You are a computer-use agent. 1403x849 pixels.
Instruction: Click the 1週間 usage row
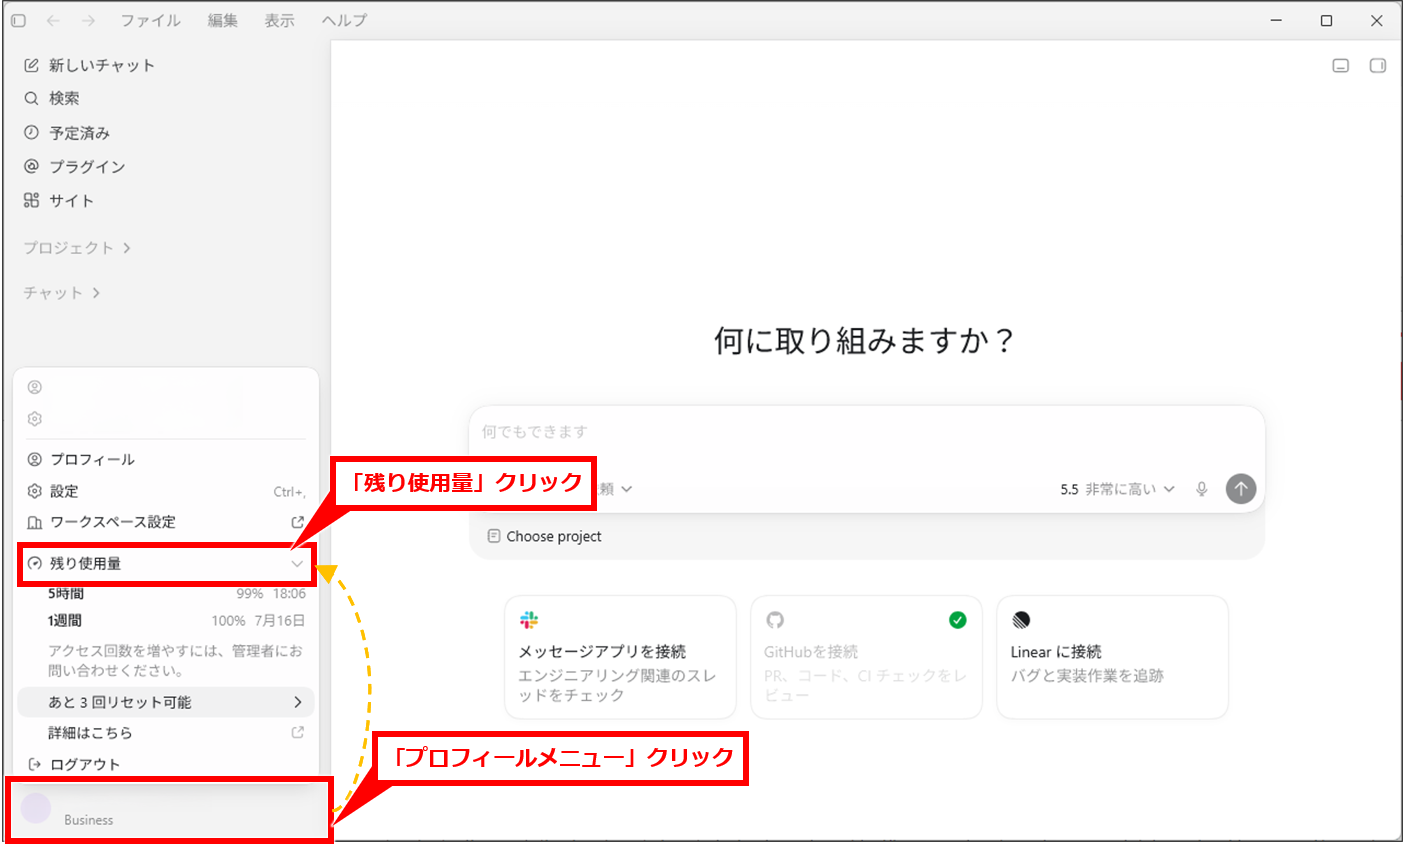click(176, 620)
